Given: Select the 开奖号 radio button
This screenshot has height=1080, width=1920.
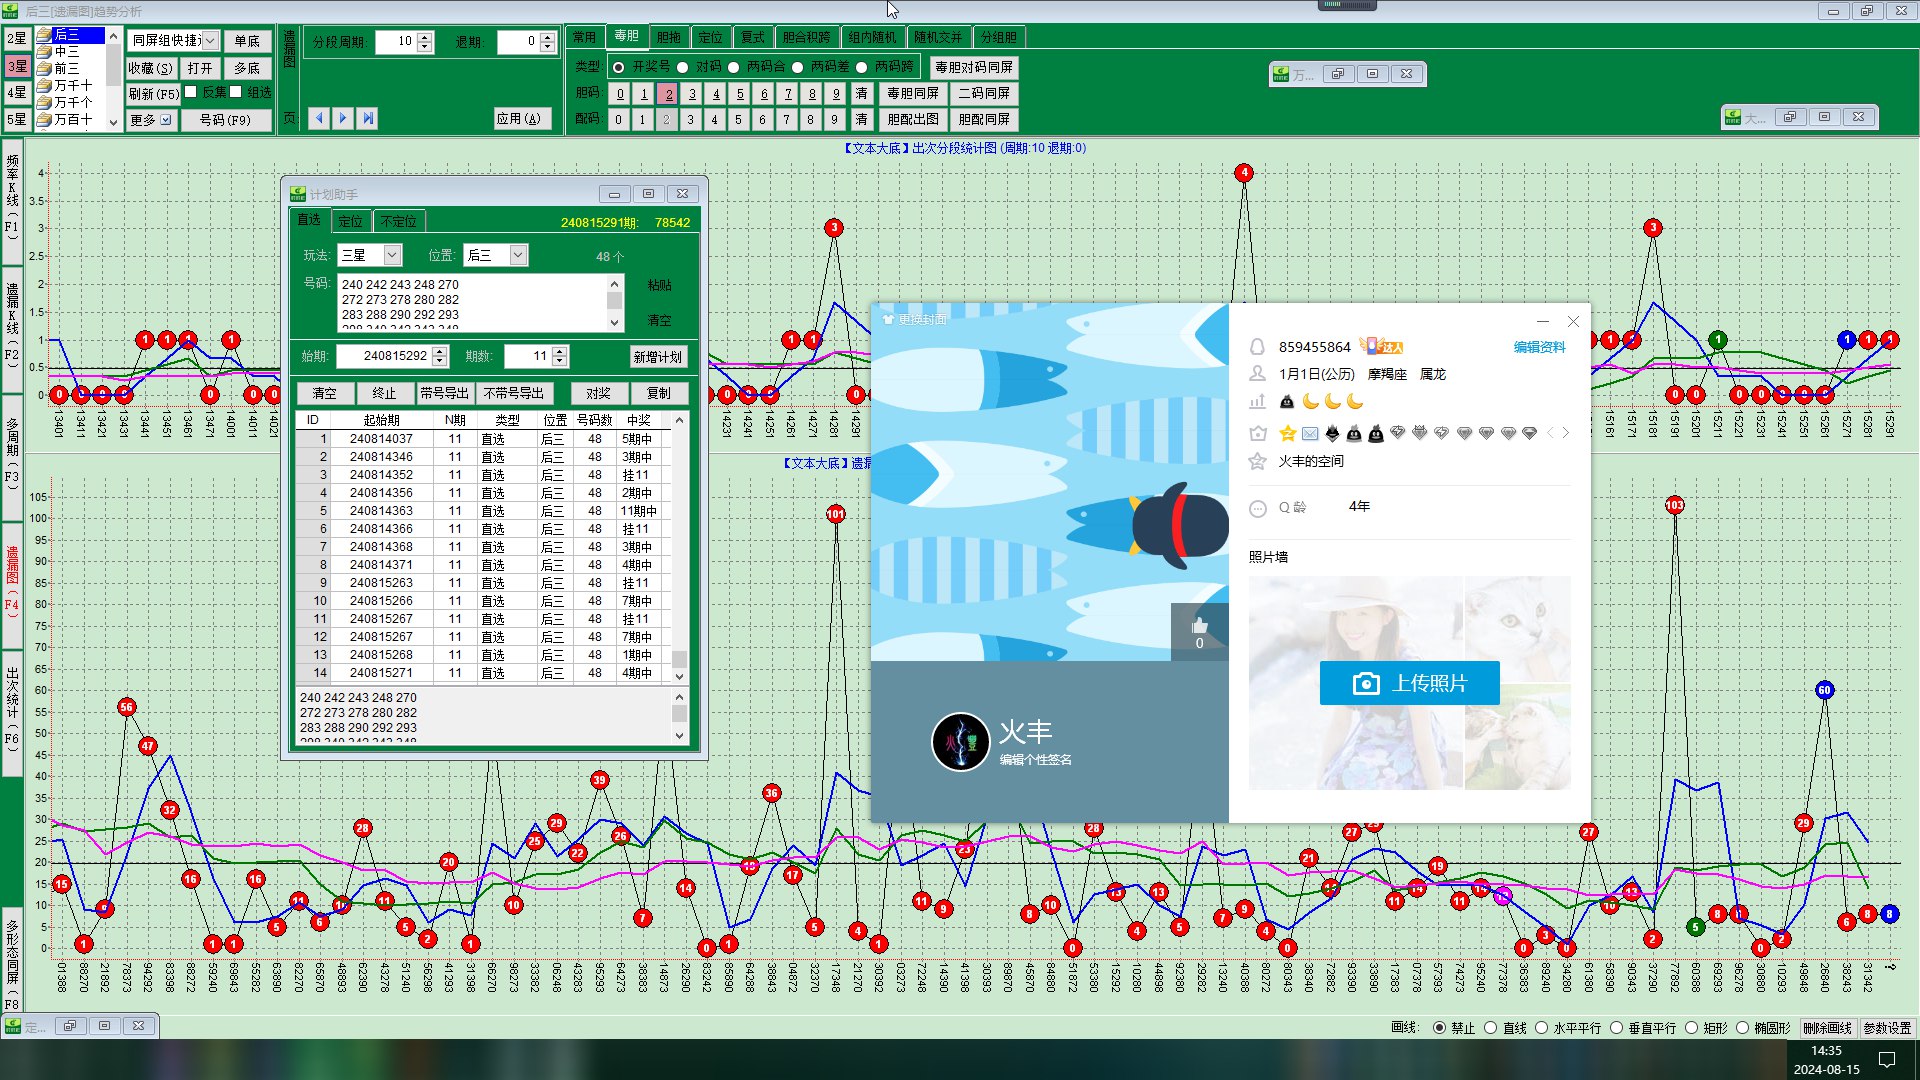Looking at the screenshot, I should 619,67.
